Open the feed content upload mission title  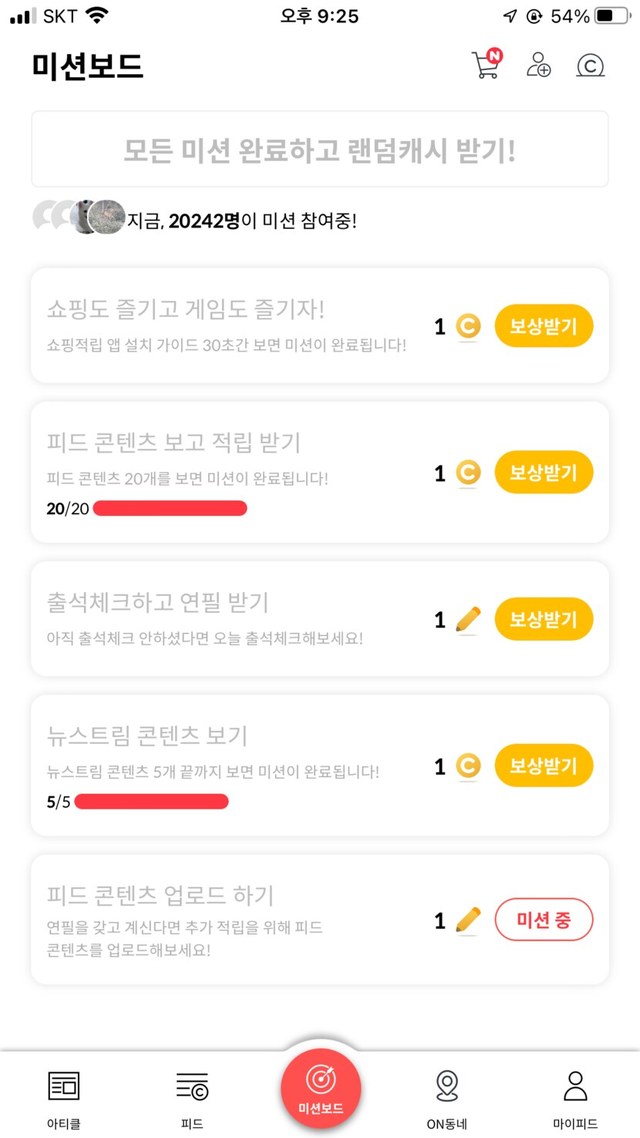[x=160, y=895]
